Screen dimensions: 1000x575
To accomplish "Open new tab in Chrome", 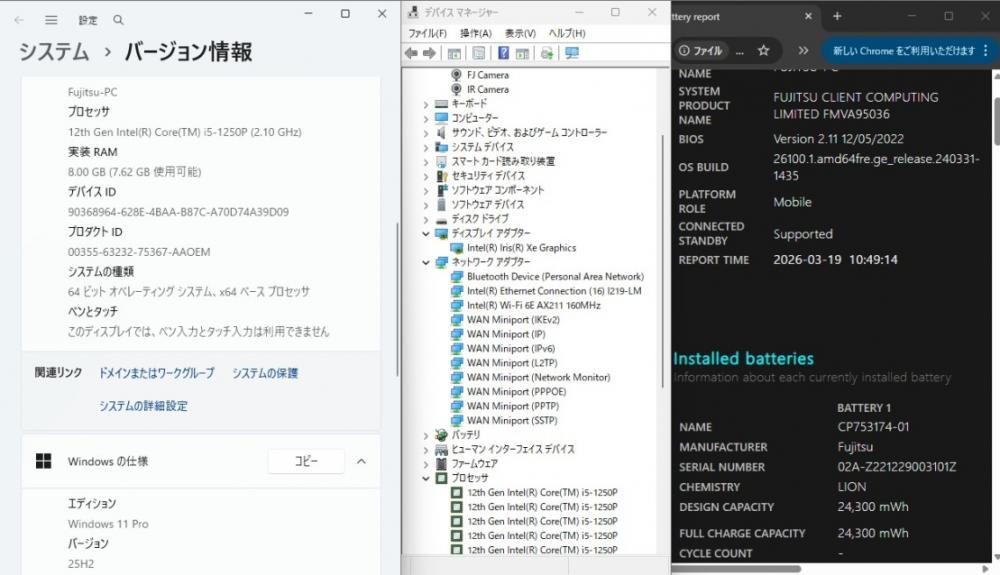I will (837, 17).
